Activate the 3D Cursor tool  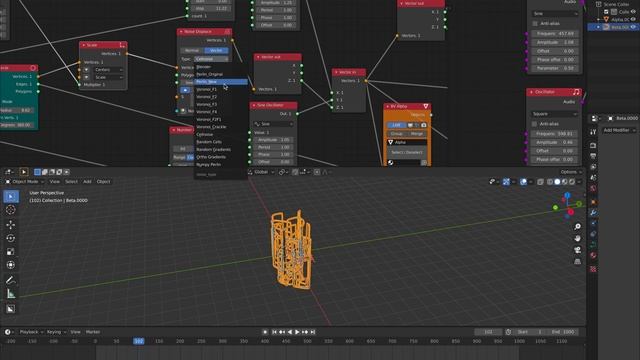[11, 210]
